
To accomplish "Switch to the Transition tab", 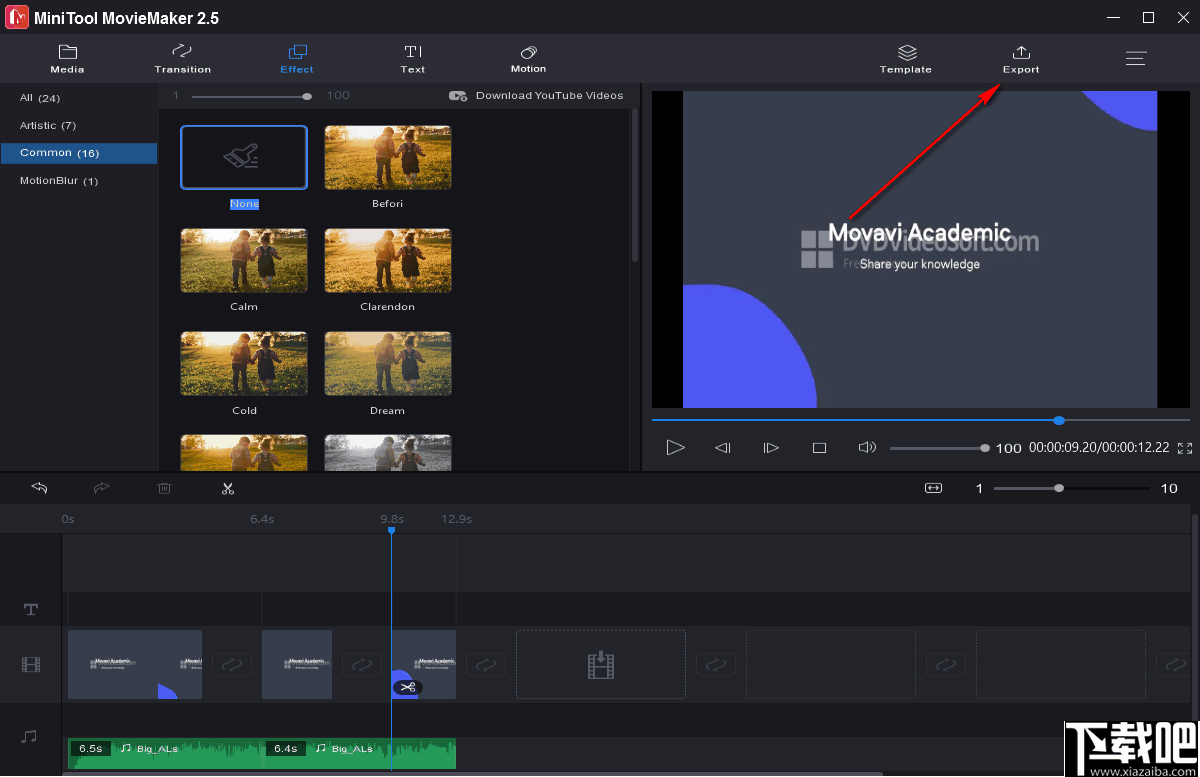I will tap(182, 58).
